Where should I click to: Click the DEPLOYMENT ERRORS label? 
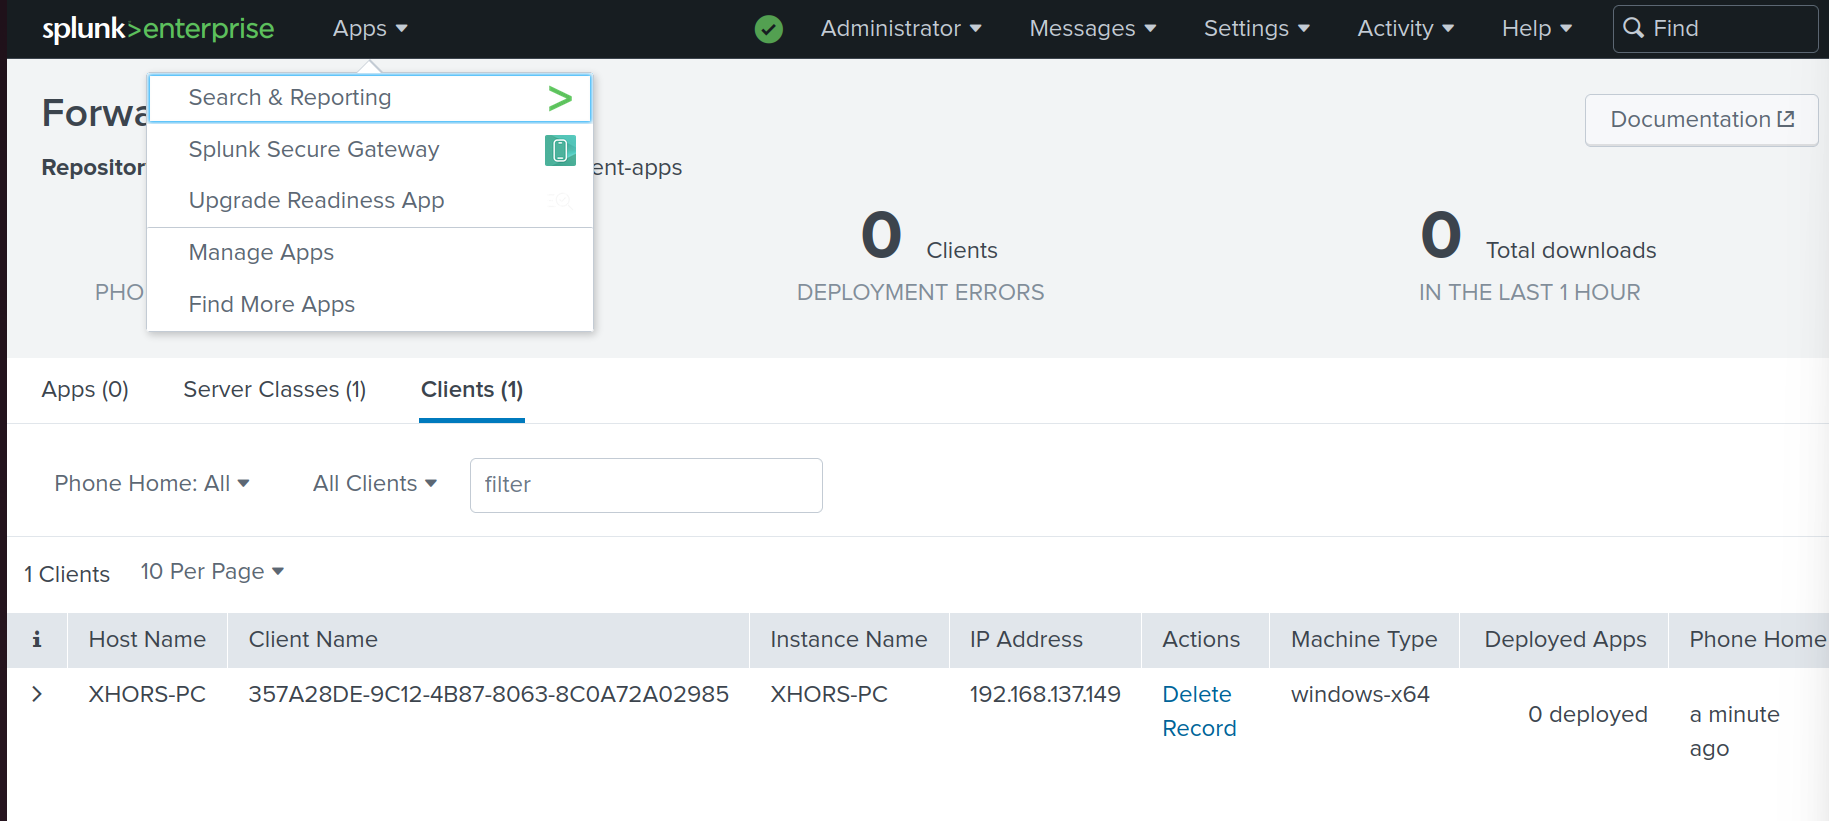(920, 293)
